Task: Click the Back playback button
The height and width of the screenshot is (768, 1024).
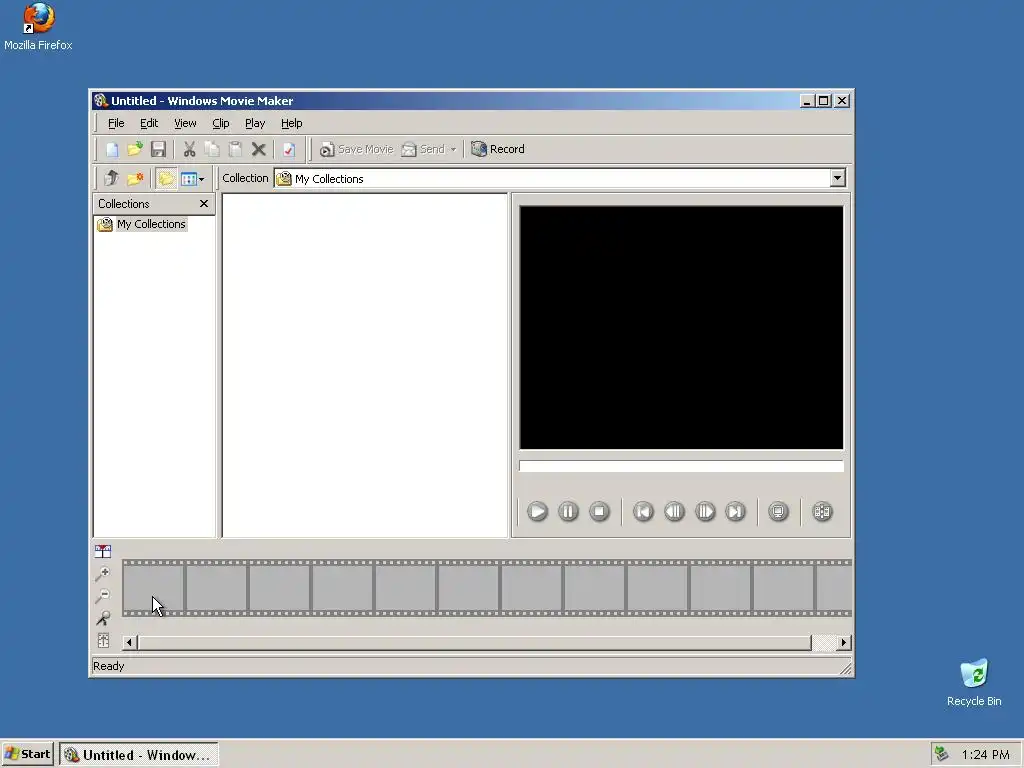Action: tap(643, 511)
